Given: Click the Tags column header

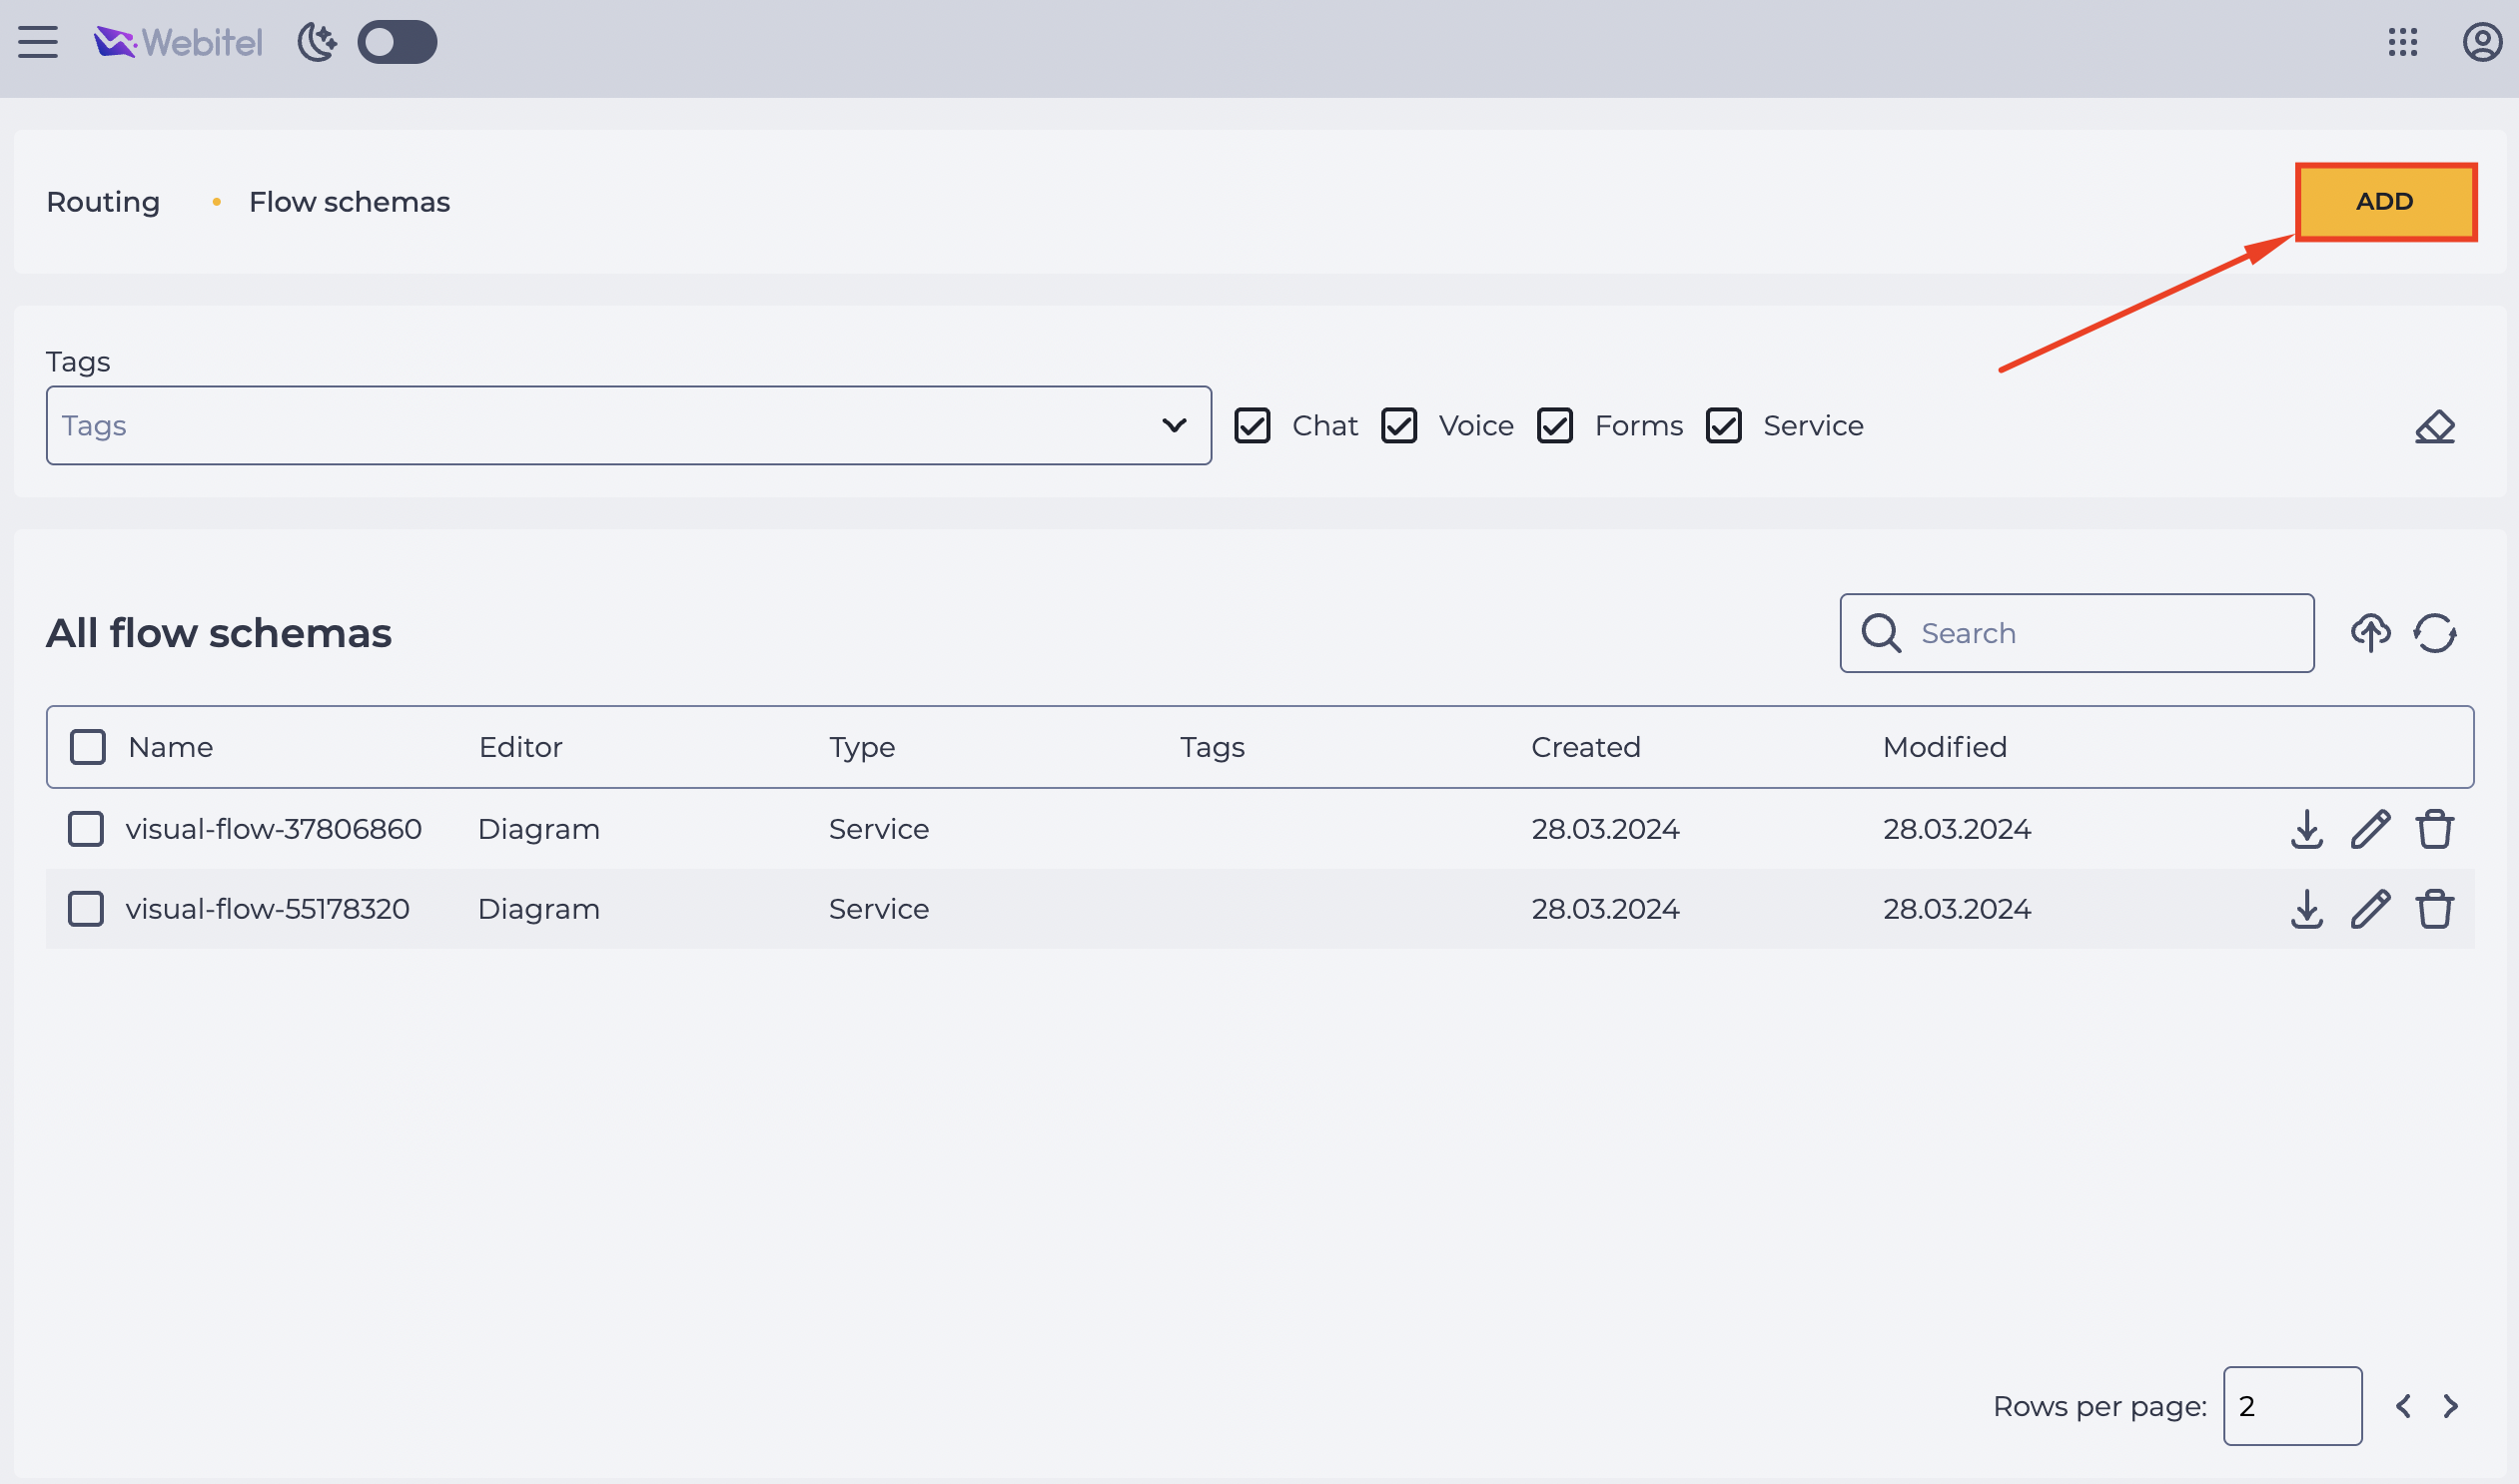Looking at the screenshot, I should point(1212,747).
